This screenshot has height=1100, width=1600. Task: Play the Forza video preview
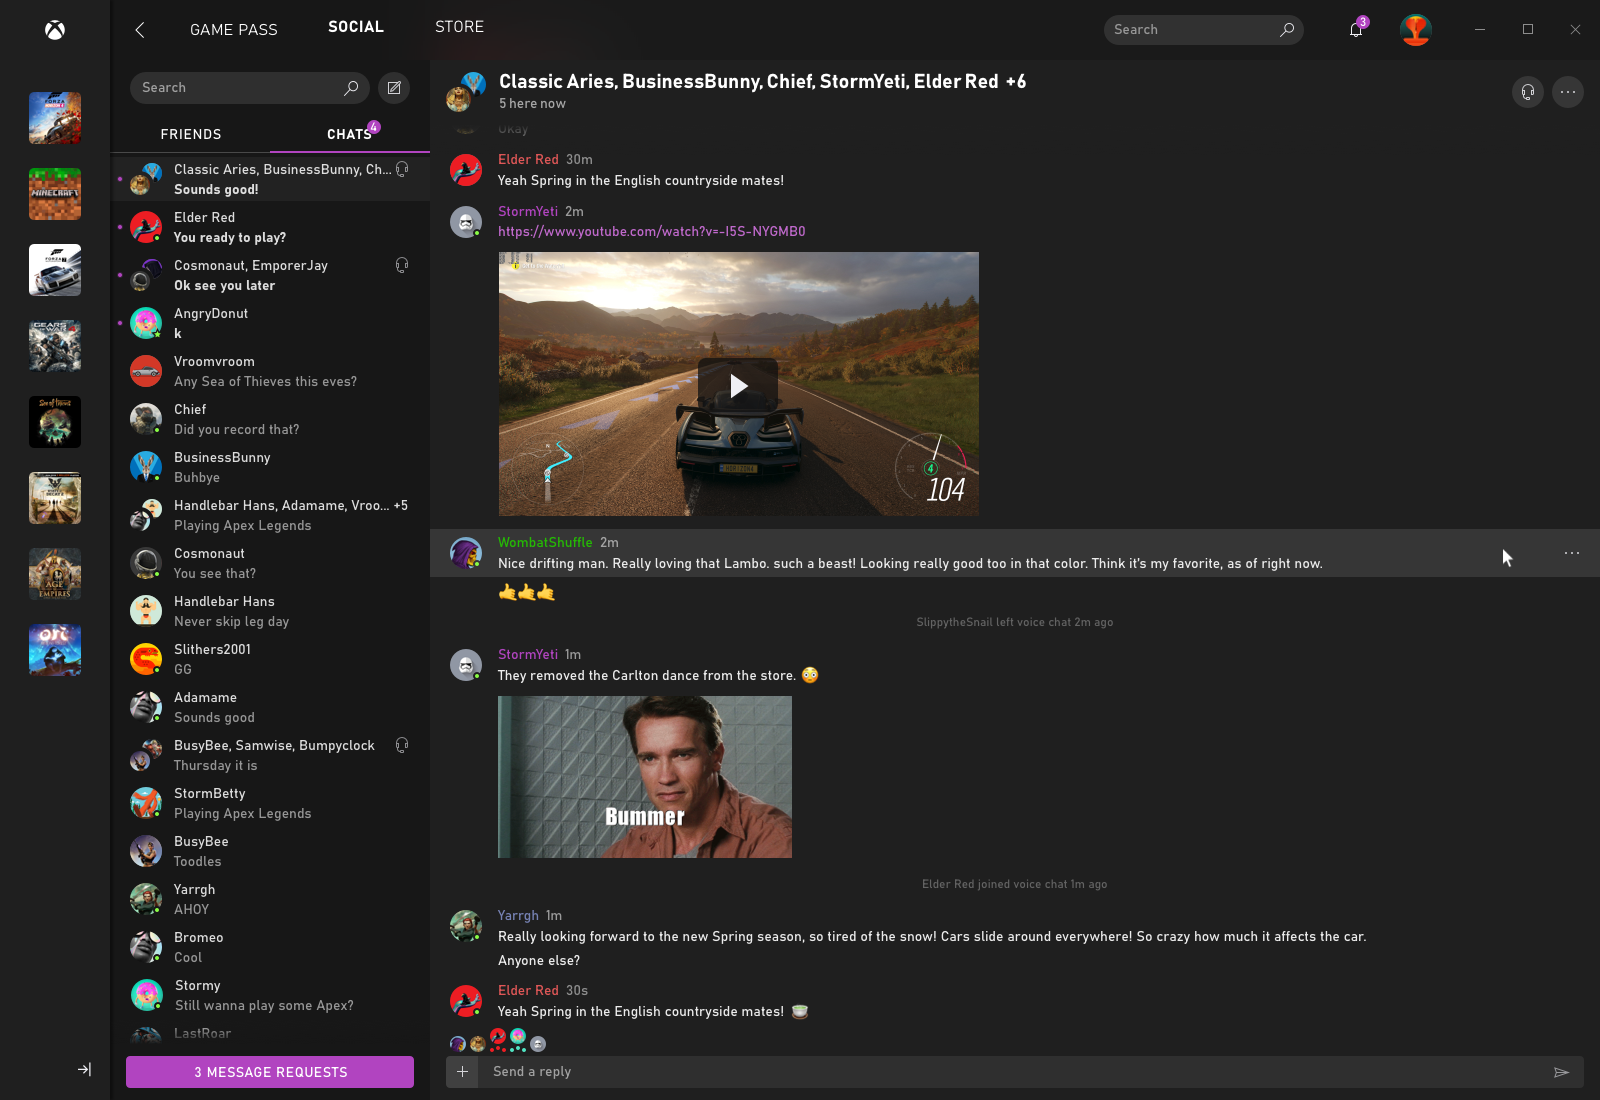738,385
